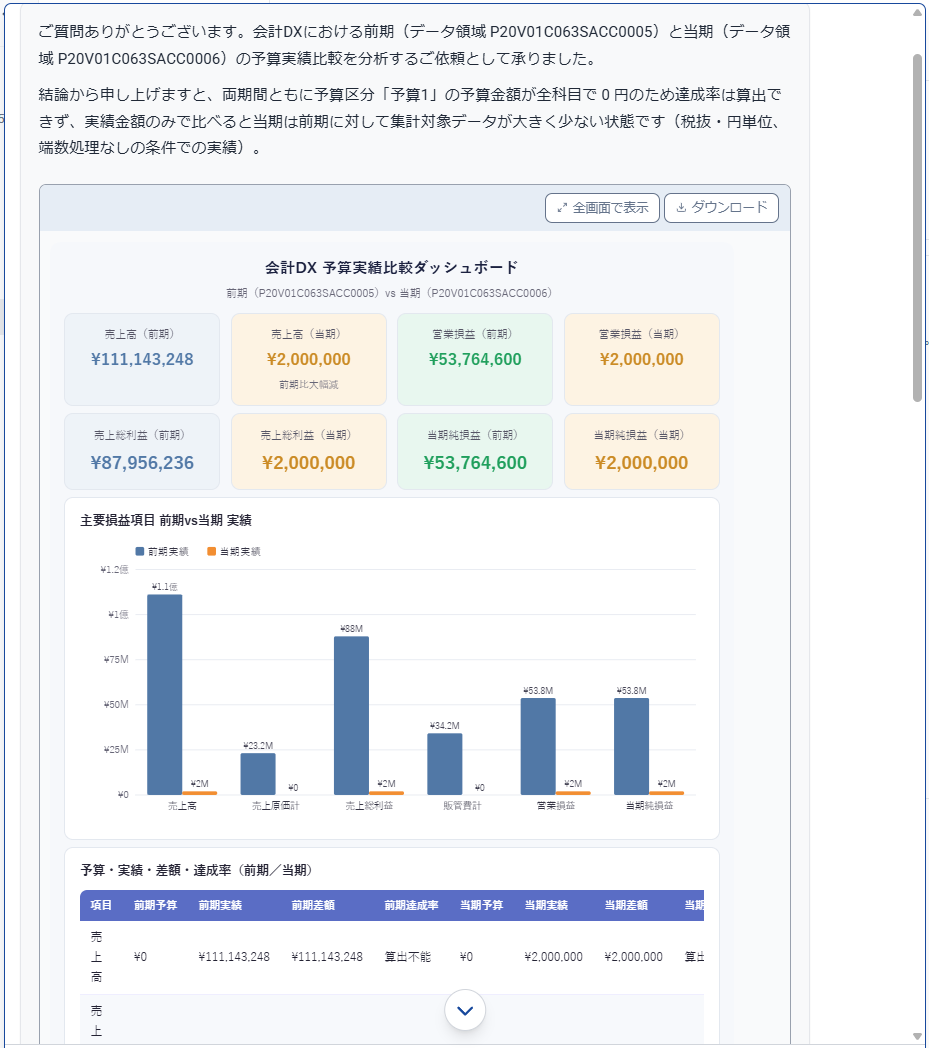929x1048 pixels.
Task: Click the scrollbar down arrow
Action: [x=918, y=1036]
